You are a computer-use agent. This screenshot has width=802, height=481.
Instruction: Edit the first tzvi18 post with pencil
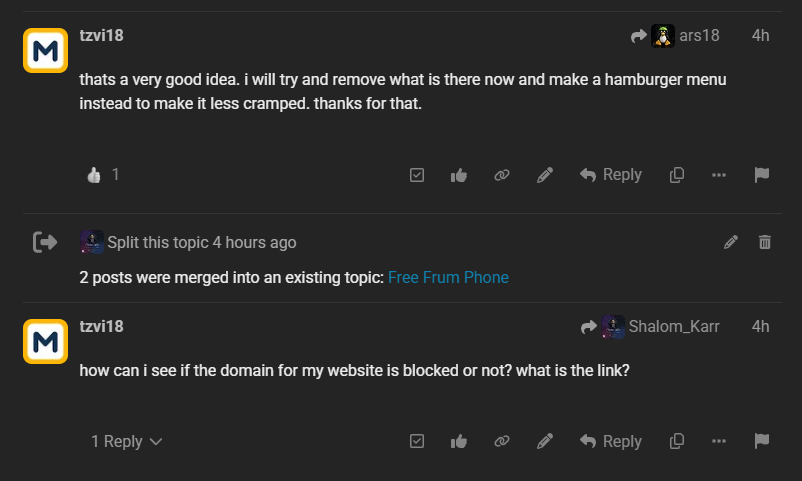[545, 175]
